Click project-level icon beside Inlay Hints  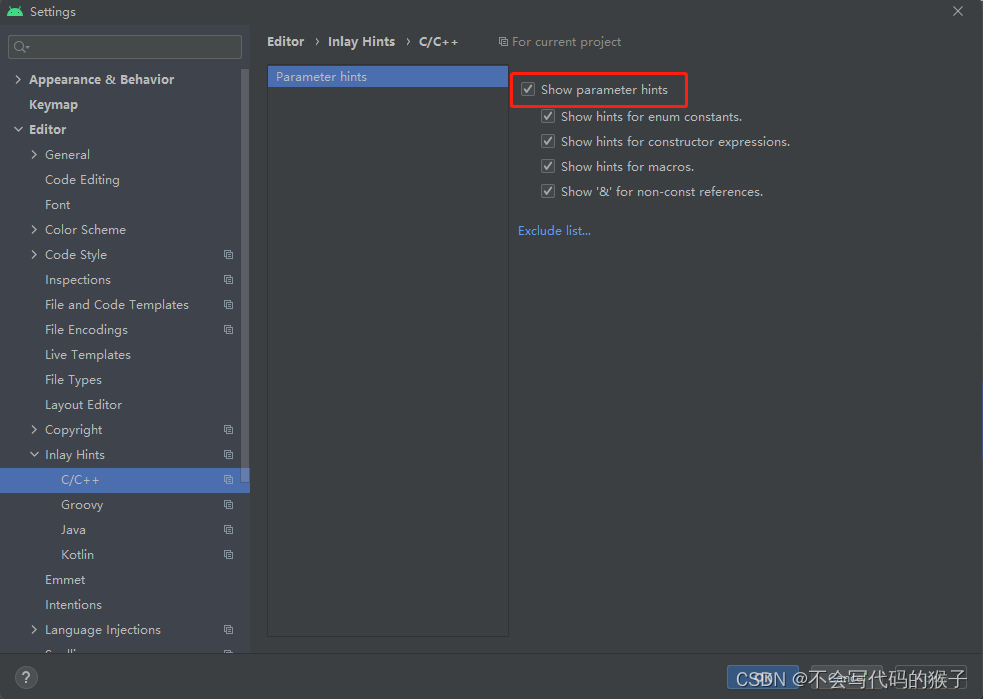(228, 455)
